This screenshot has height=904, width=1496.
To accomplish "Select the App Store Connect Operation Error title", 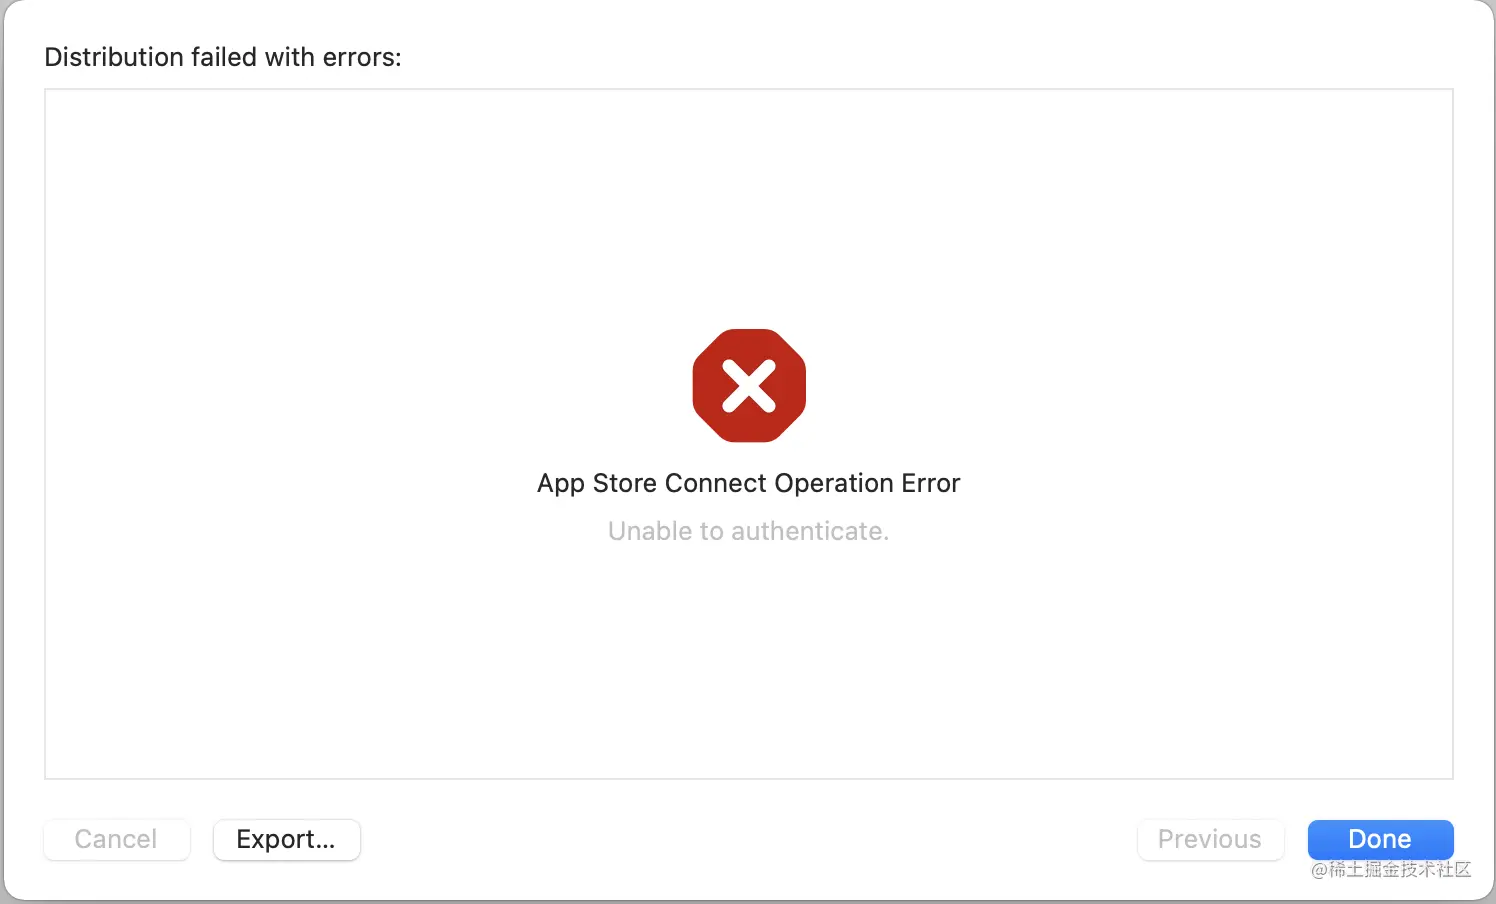I will tap(748, 483).
